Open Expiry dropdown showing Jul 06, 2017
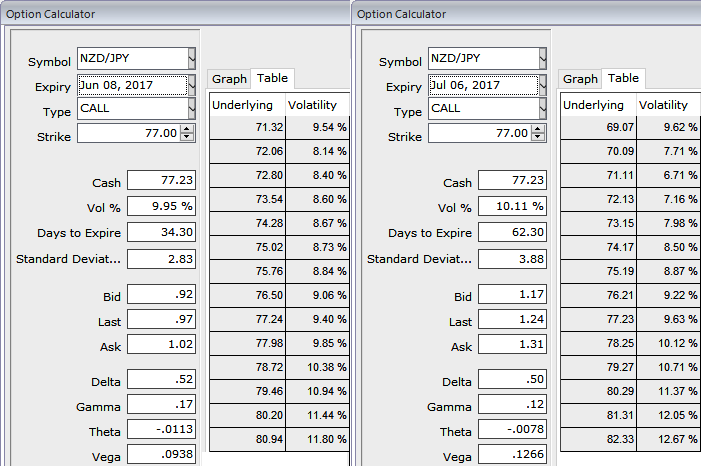This screenshot has height=466, width=702. coord(543,85)
